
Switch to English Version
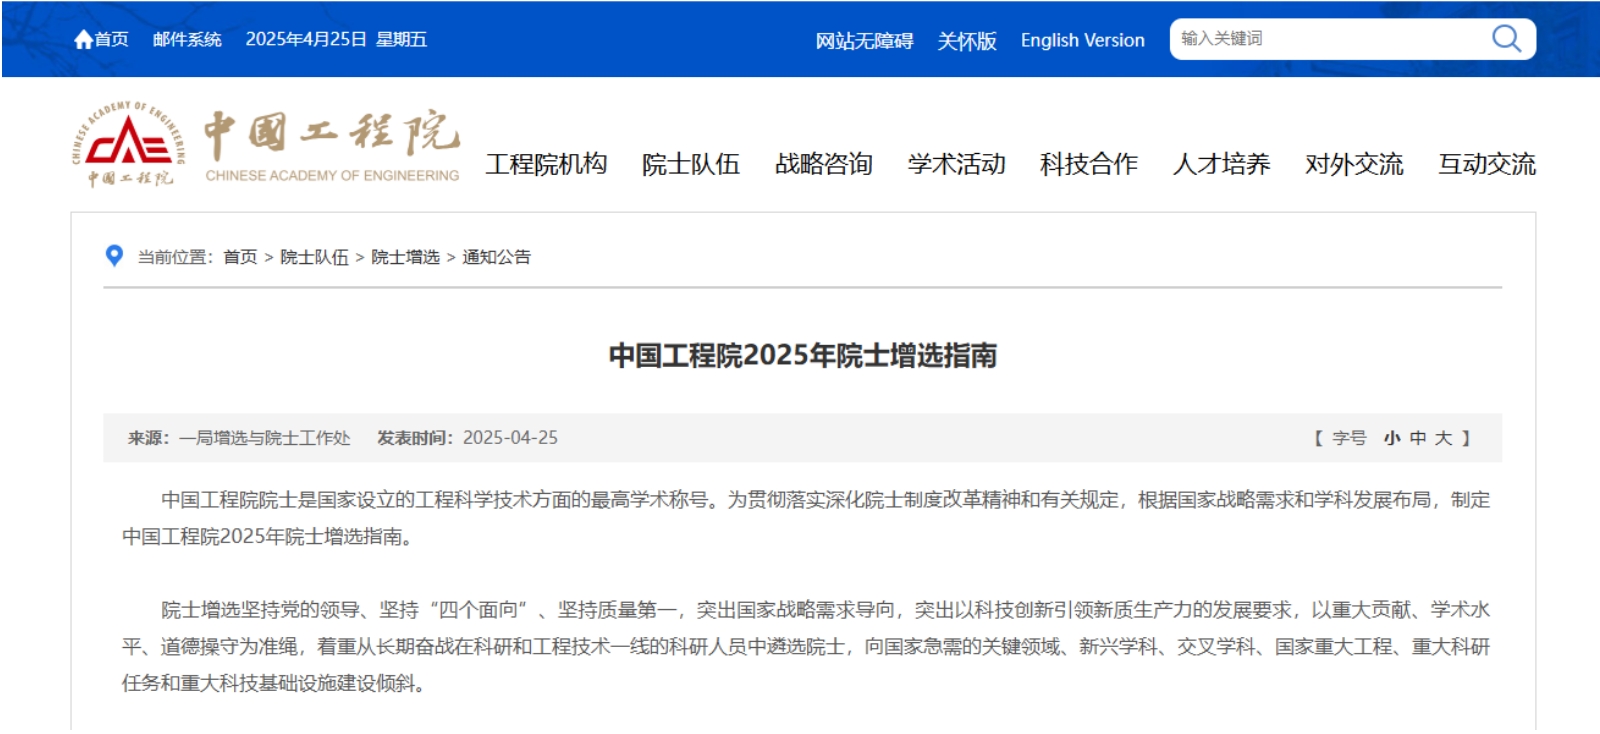pyautogui.click(x=1082, y=40)
